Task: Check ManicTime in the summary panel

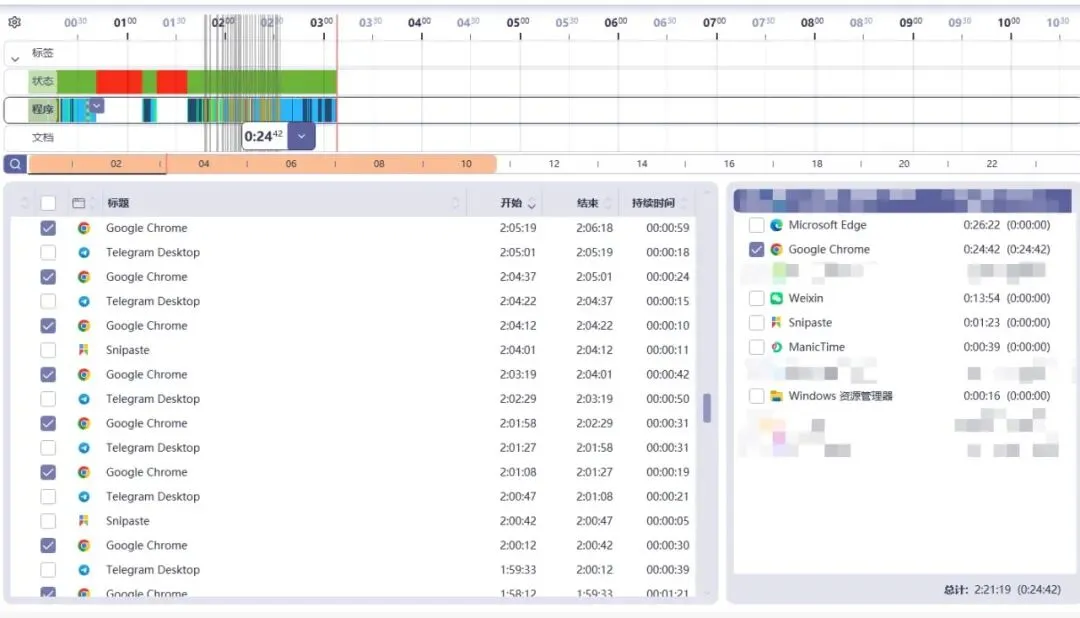Action: (x=756, y=347)
